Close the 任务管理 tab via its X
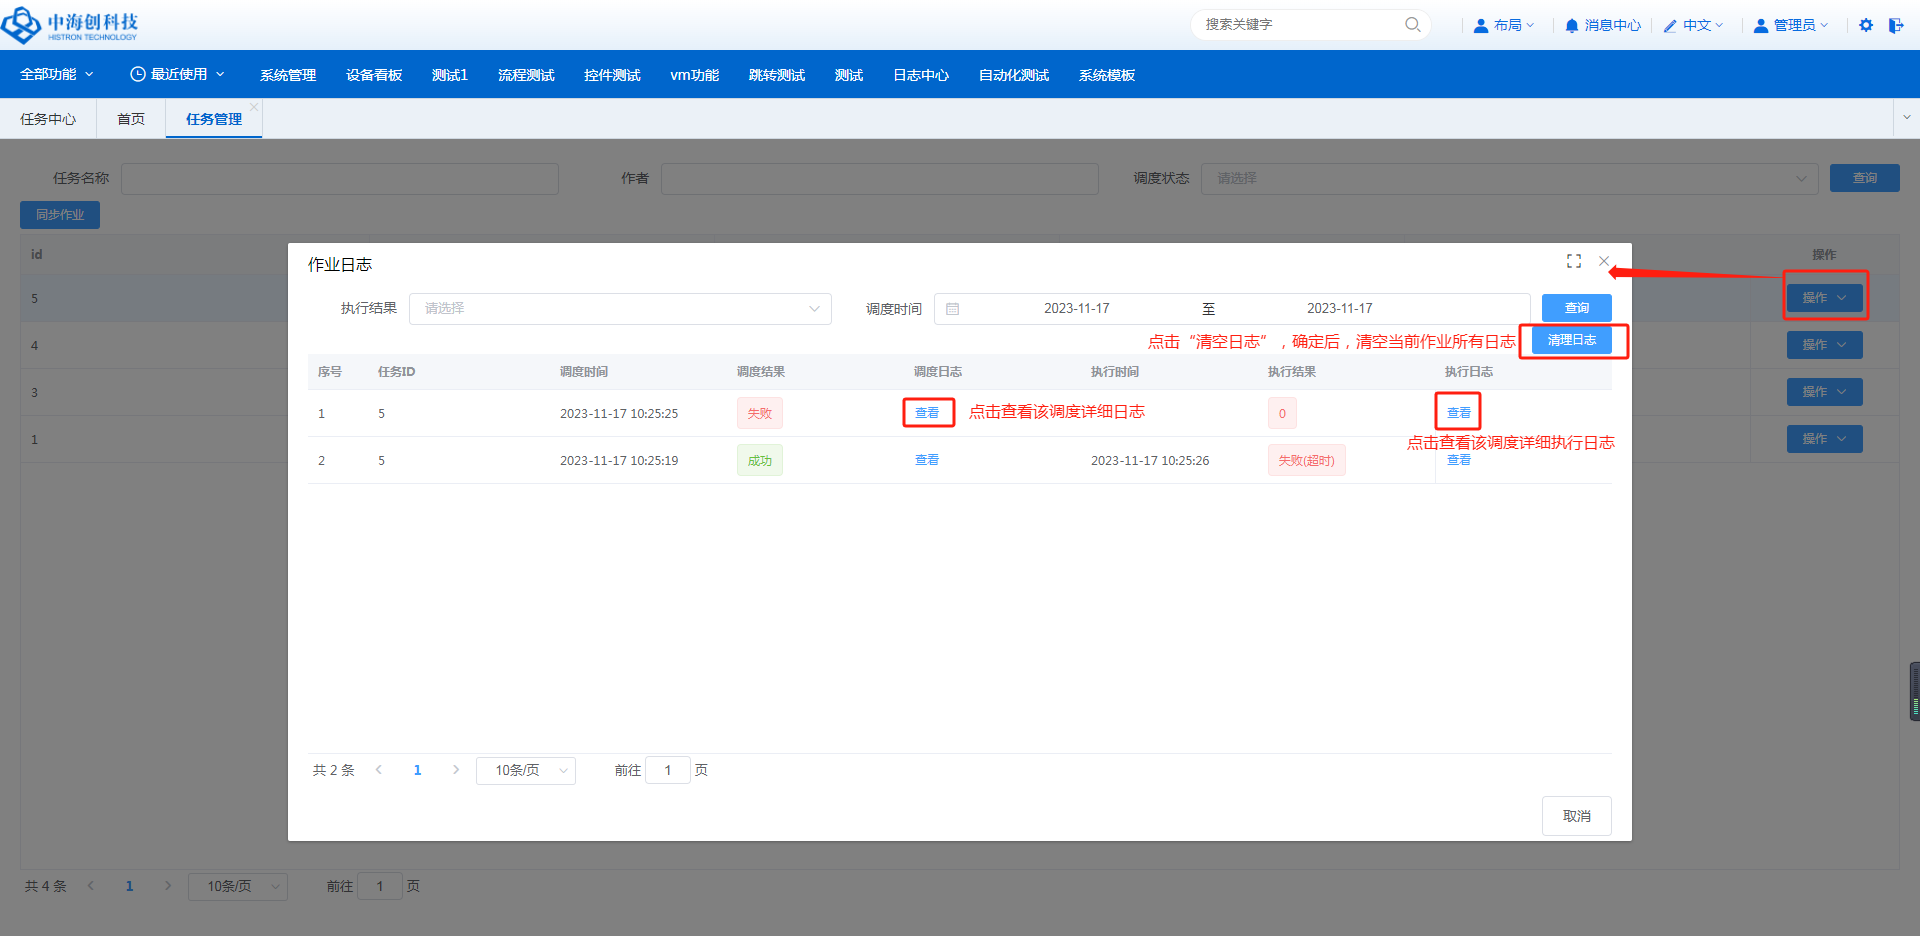This screenshot has height=936, width=1920. click(x=254, y=107)
